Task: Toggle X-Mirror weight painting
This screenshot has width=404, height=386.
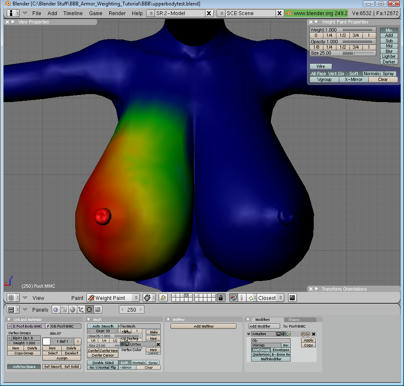Action: click(x=354, y=79)
